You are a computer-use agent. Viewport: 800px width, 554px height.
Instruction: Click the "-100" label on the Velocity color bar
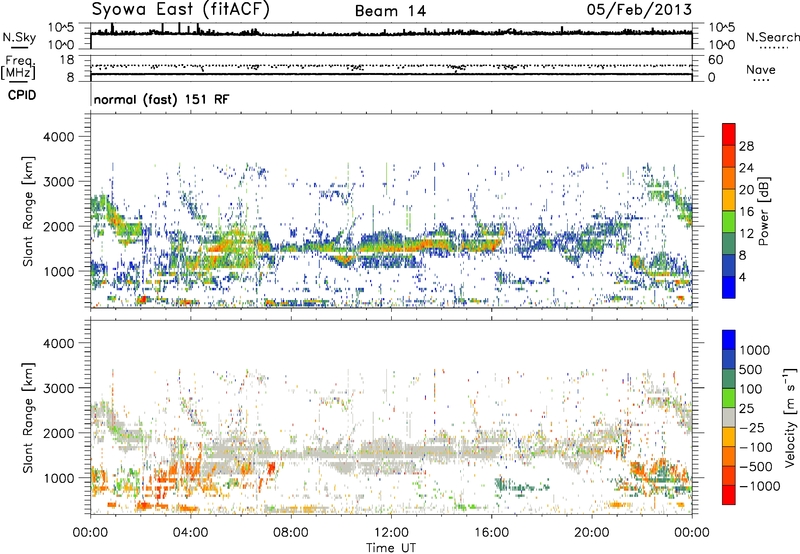pos(756,447)
